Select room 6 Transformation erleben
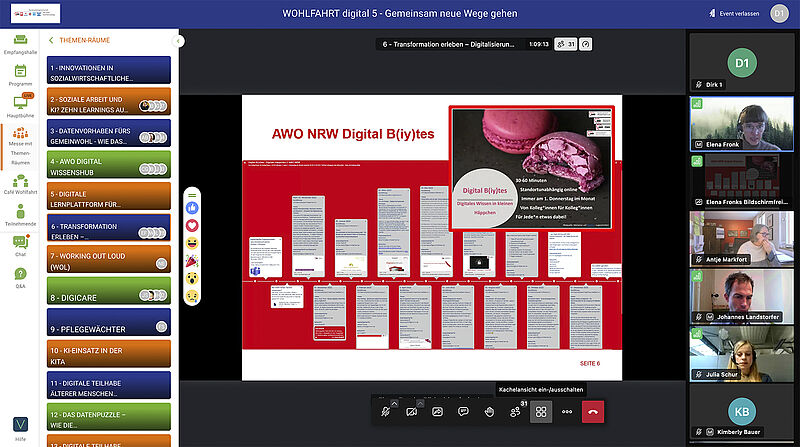Screen dimensions: 800x447 (109, 228)
